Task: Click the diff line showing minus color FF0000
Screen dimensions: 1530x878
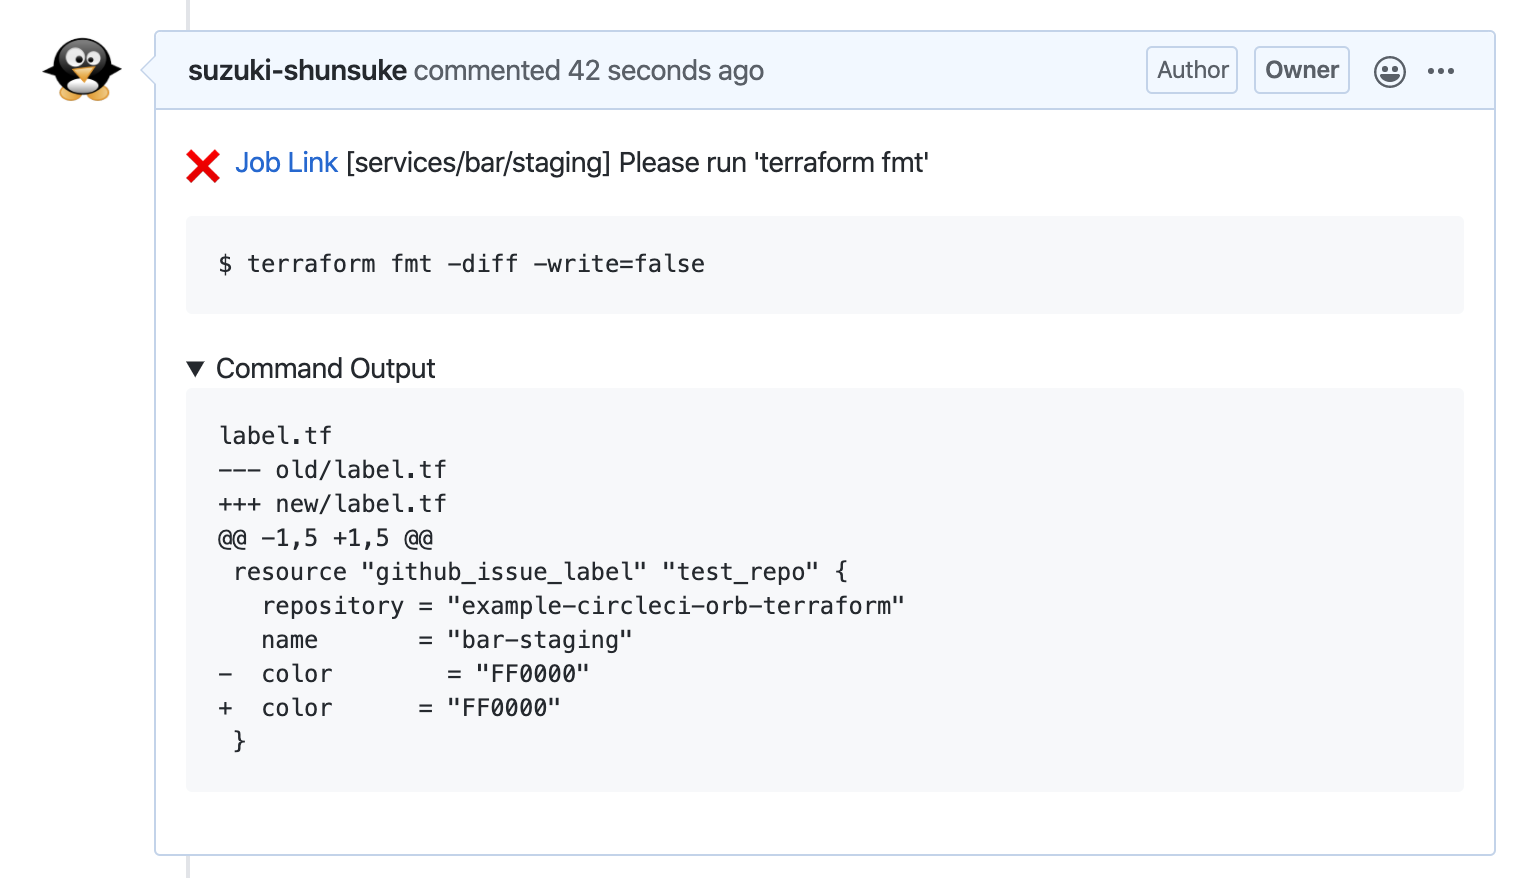Action: coord(405,673)
